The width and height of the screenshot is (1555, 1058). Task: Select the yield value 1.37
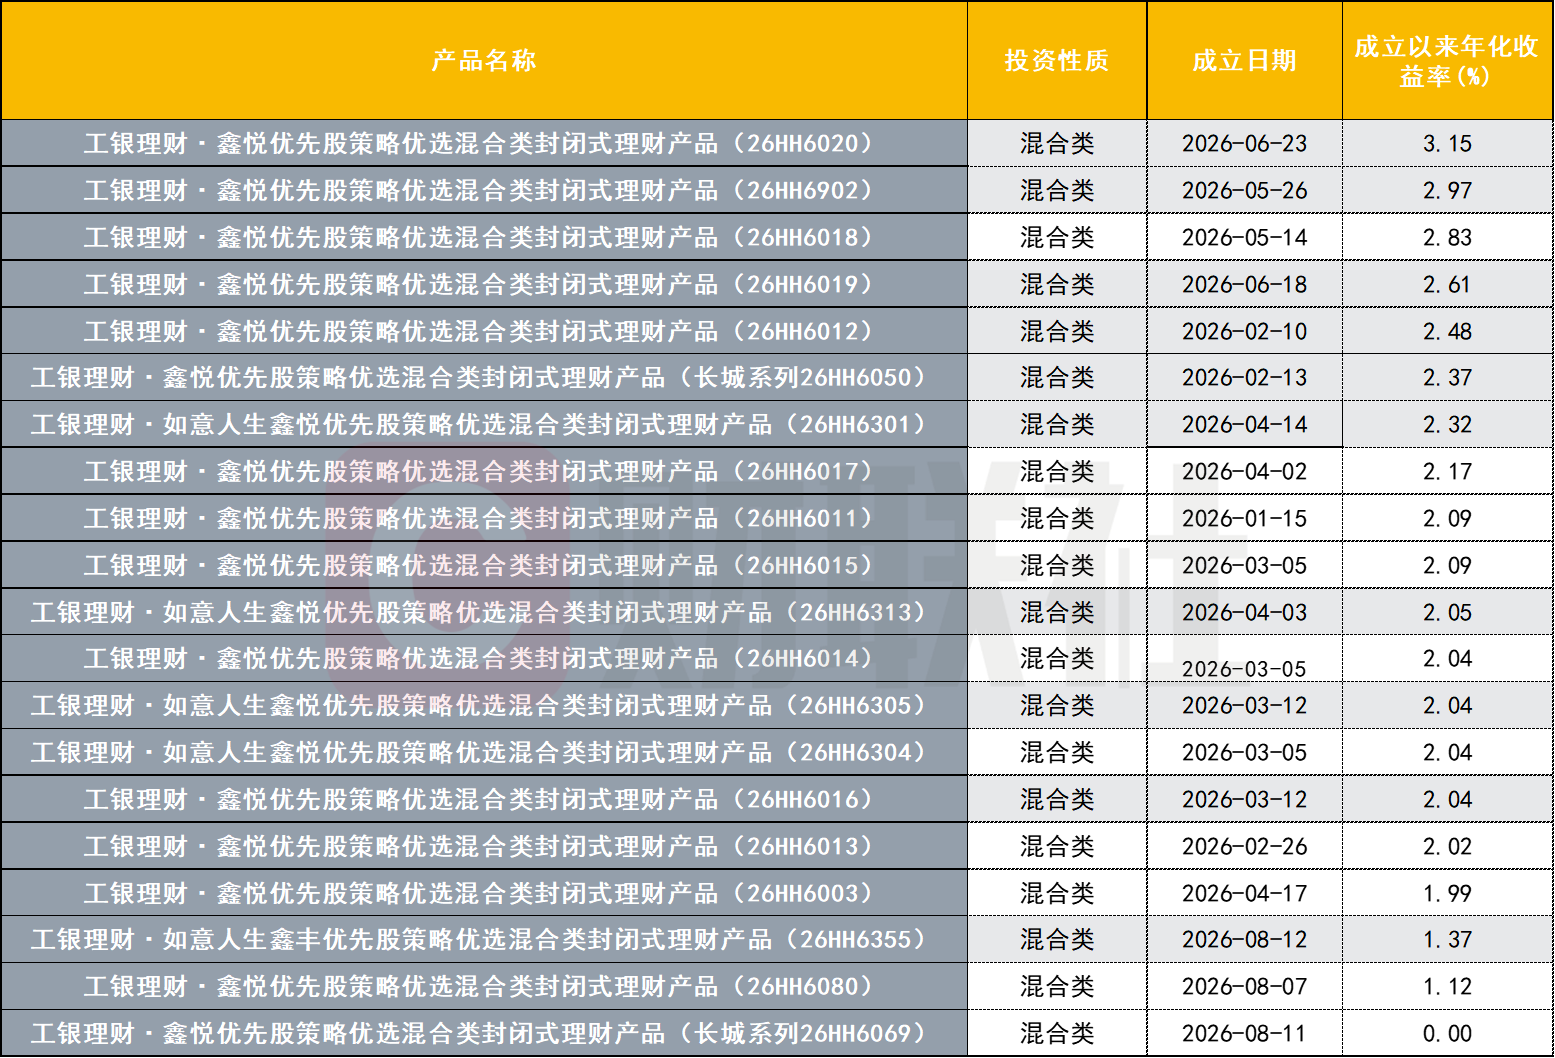click(1447, 940)
